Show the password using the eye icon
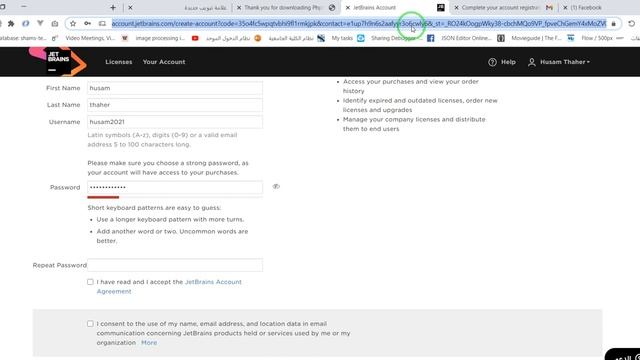This screenshot has width=640, height=360. [x=276, y=187]
